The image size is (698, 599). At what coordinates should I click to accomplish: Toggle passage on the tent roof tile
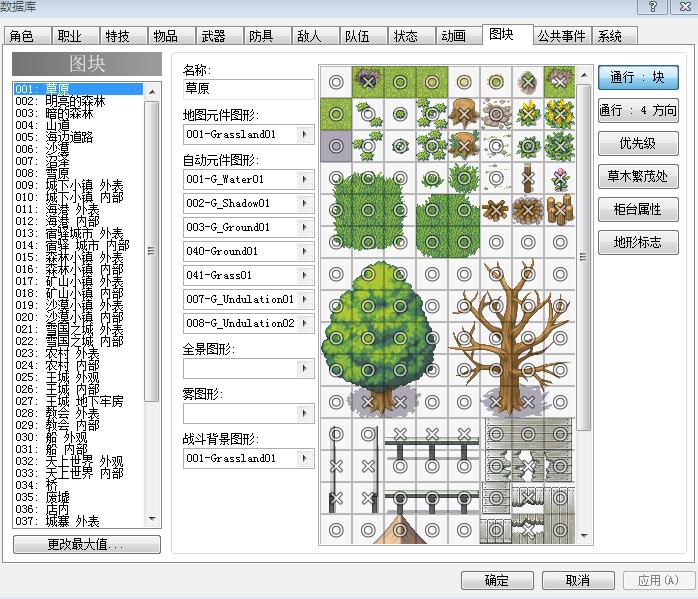coord(400,530)
